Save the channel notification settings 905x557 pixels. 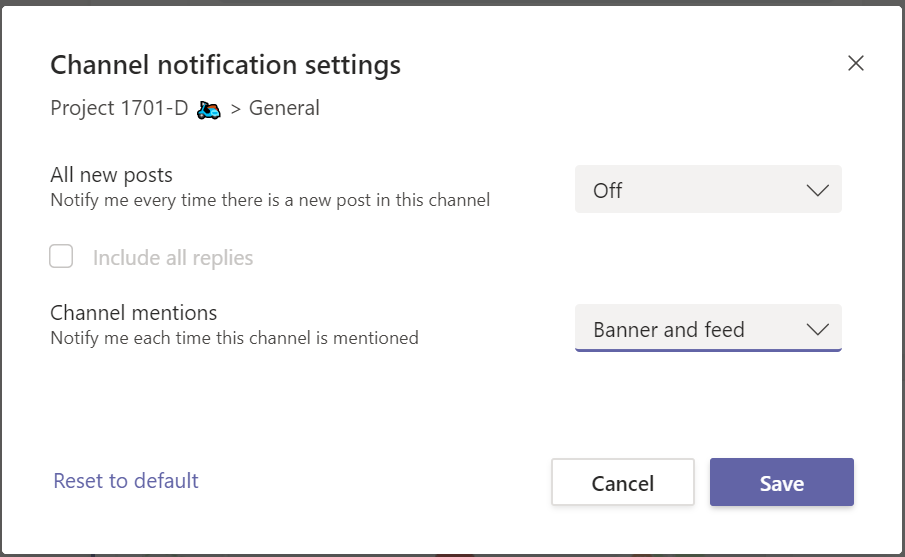tap(781, 483)
